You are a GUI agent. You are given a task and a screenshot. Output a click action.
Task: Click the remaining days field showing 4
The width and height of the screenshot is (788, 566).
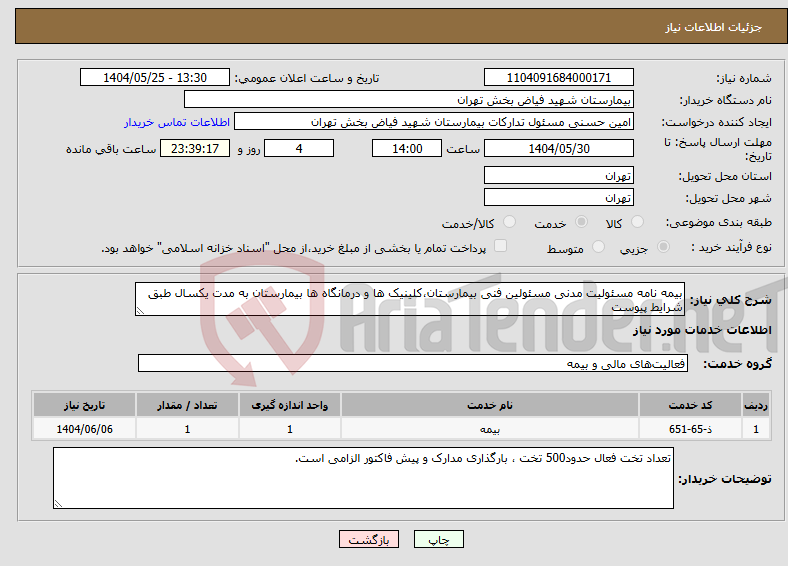tap(299, 148)
